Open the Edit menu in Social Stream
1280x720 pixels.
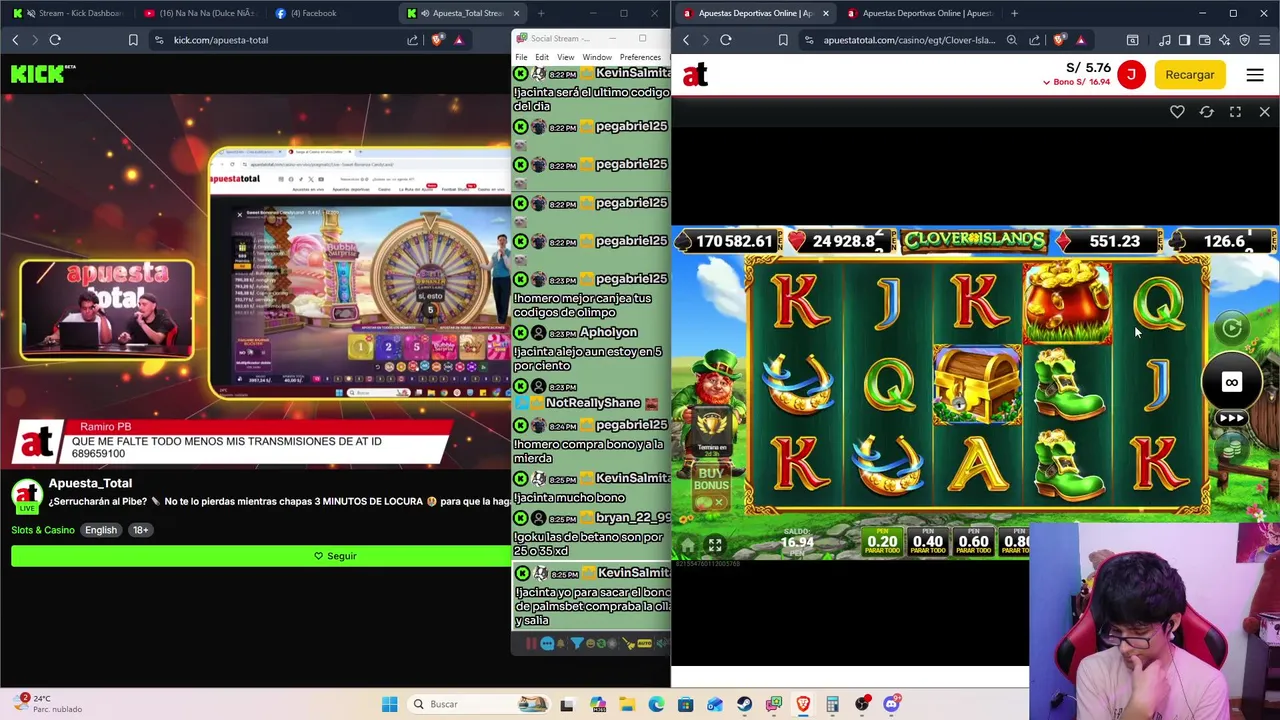pos(542,57)
